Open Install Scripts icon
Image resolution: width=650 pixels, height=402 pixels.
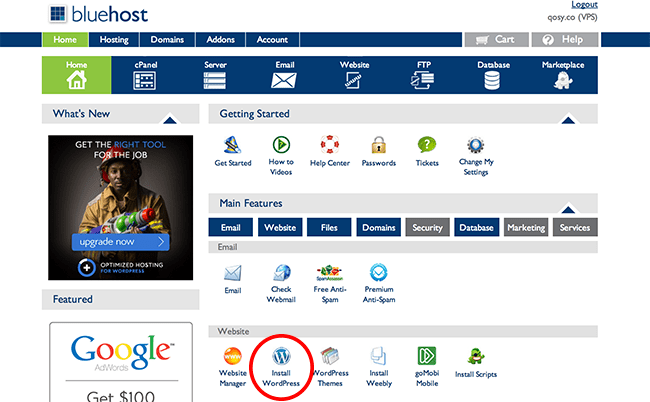pos(476,357)
